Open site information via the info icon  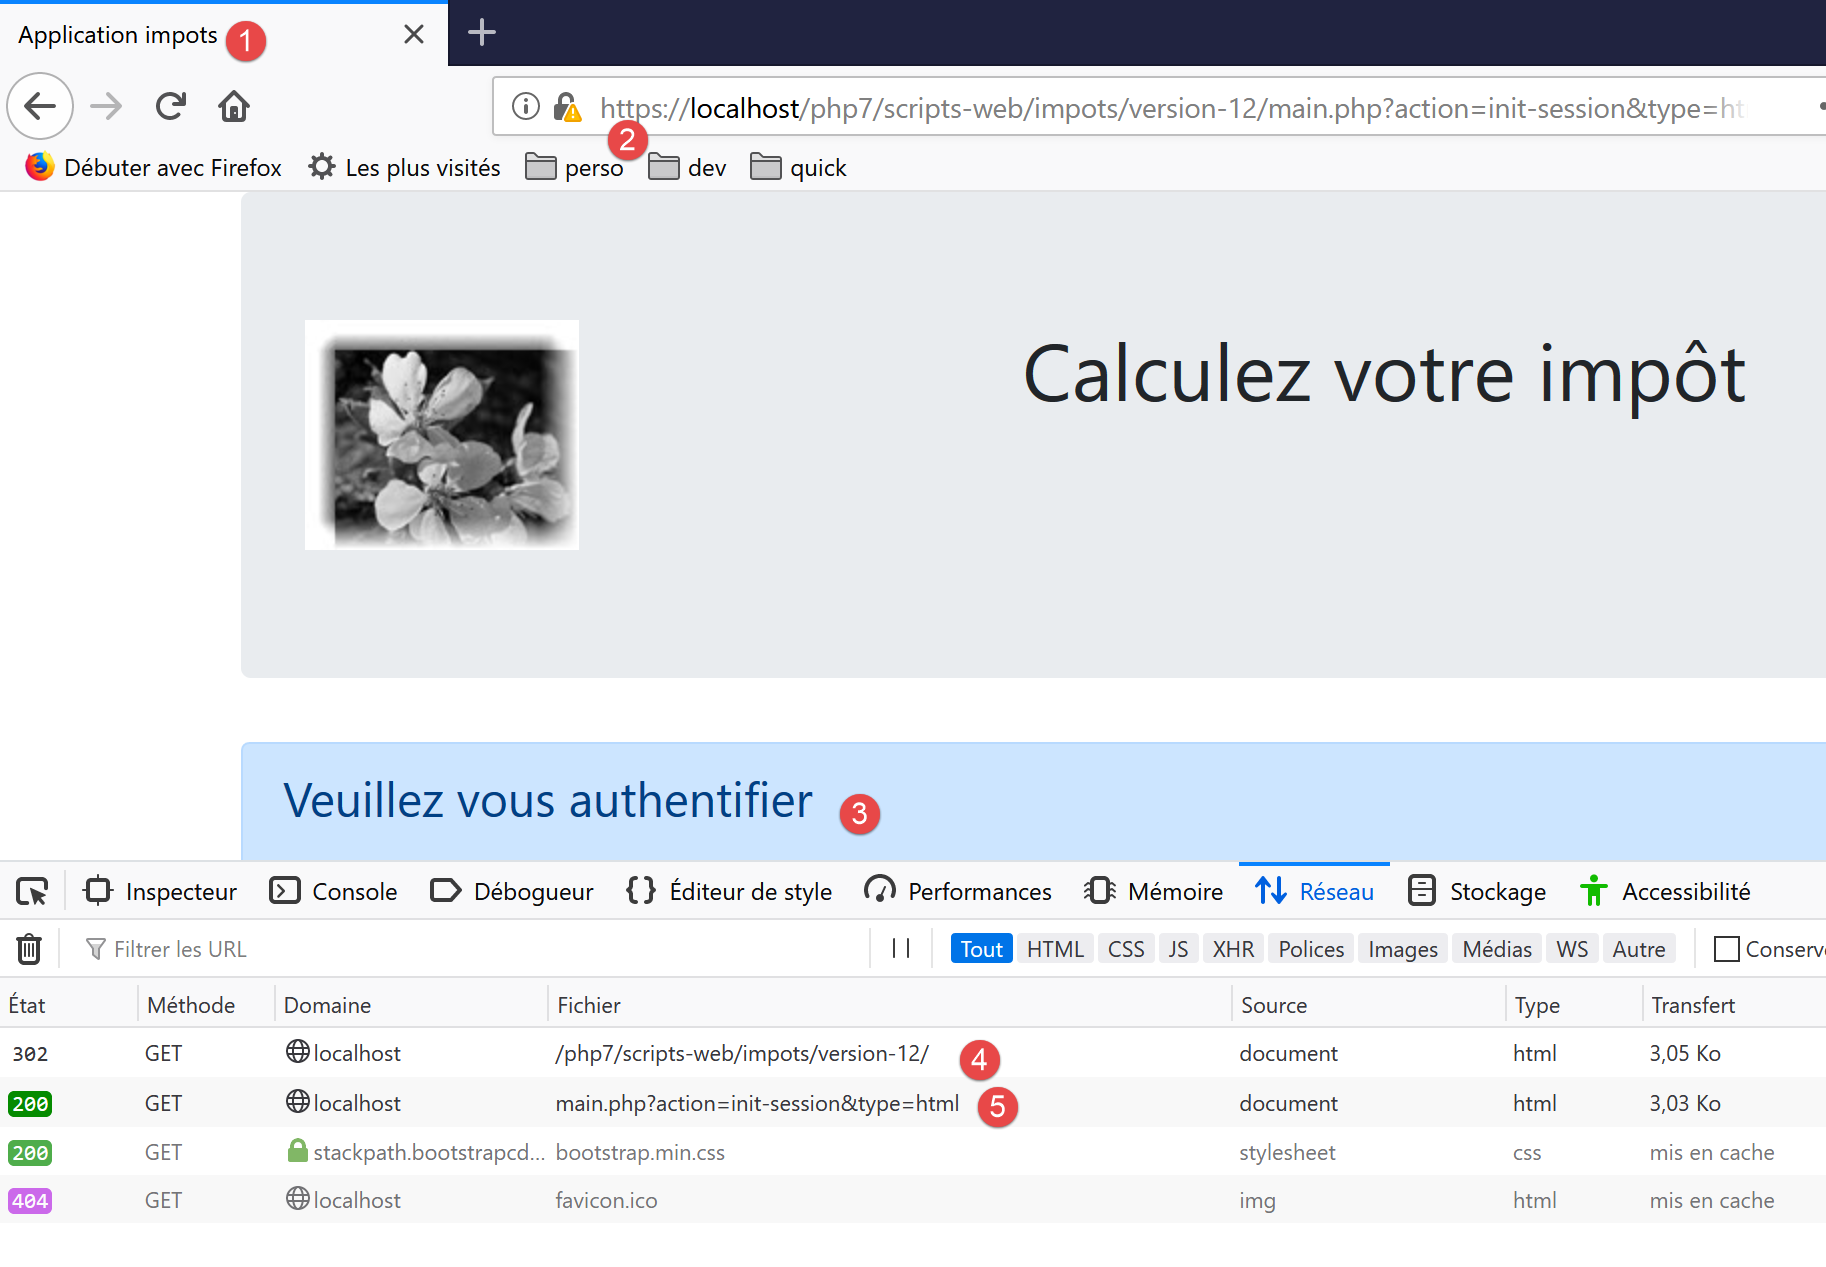pos(525,106)
